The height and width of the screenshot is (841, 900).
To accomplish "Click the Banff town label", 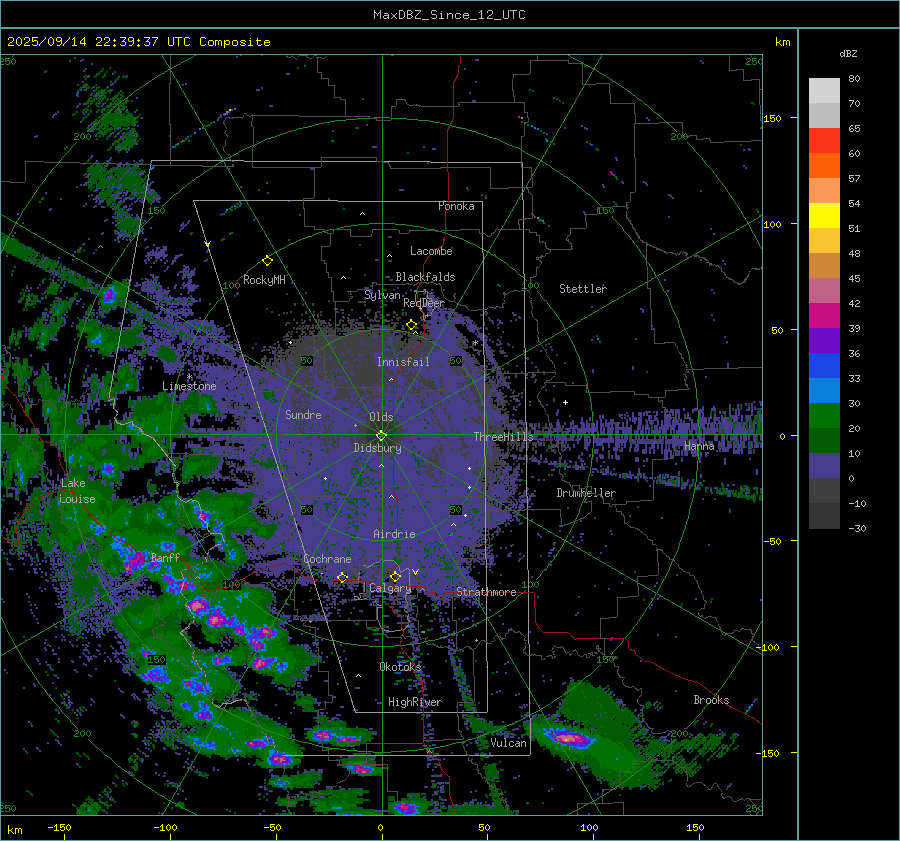I will coord(165,557).
